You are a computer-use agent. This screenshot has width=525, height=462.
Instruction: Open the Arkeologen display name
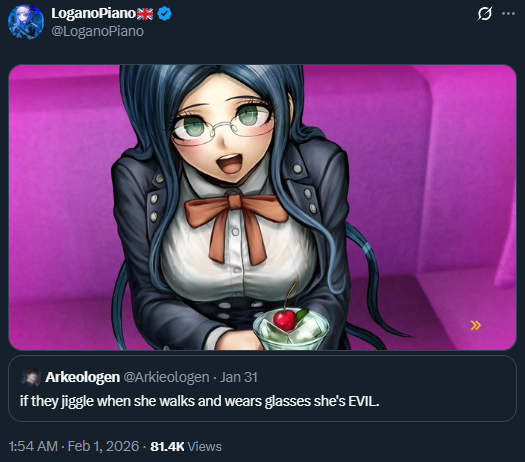[x=83, y=377]
